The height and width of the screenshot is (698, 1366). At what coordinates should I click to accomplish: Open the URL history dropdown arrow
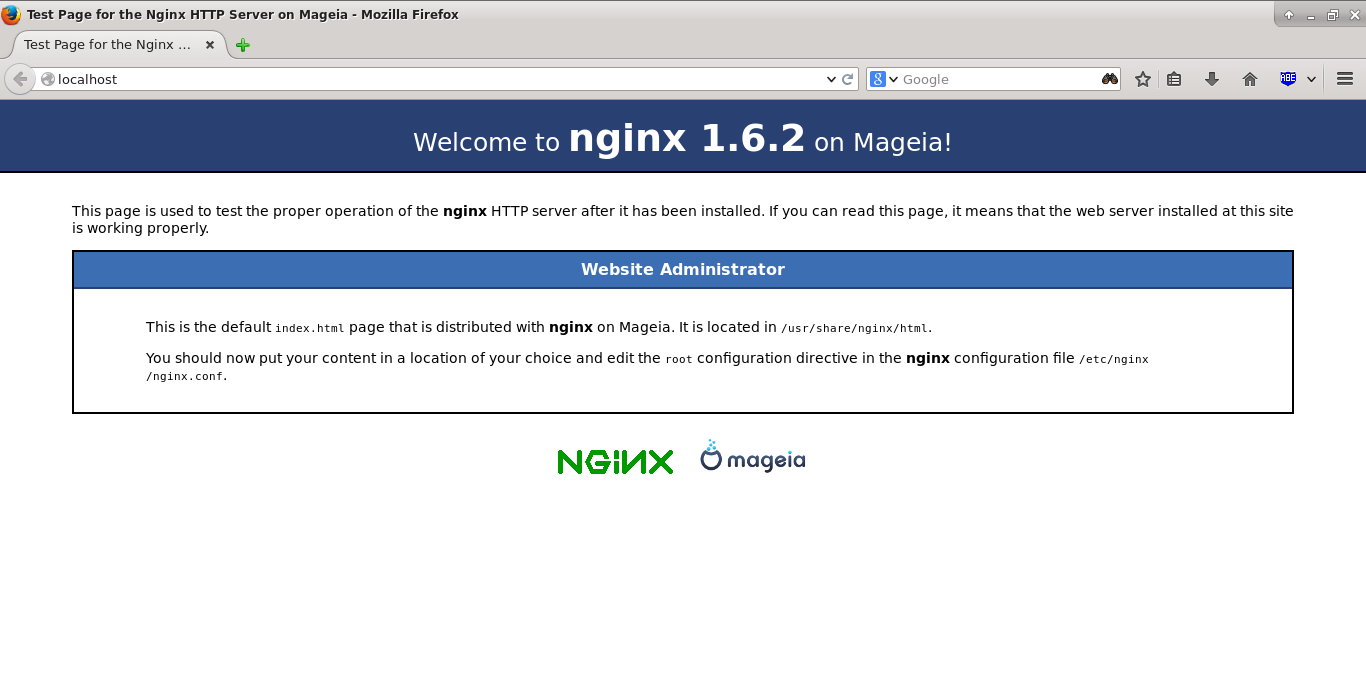pos(831,79)
